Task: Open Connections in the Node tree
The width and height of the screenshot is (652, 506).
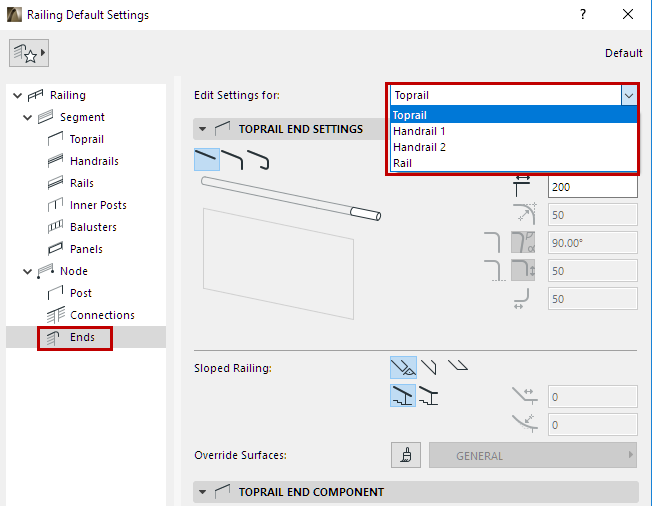Action: pyautogui.click(x=102, y=315)
